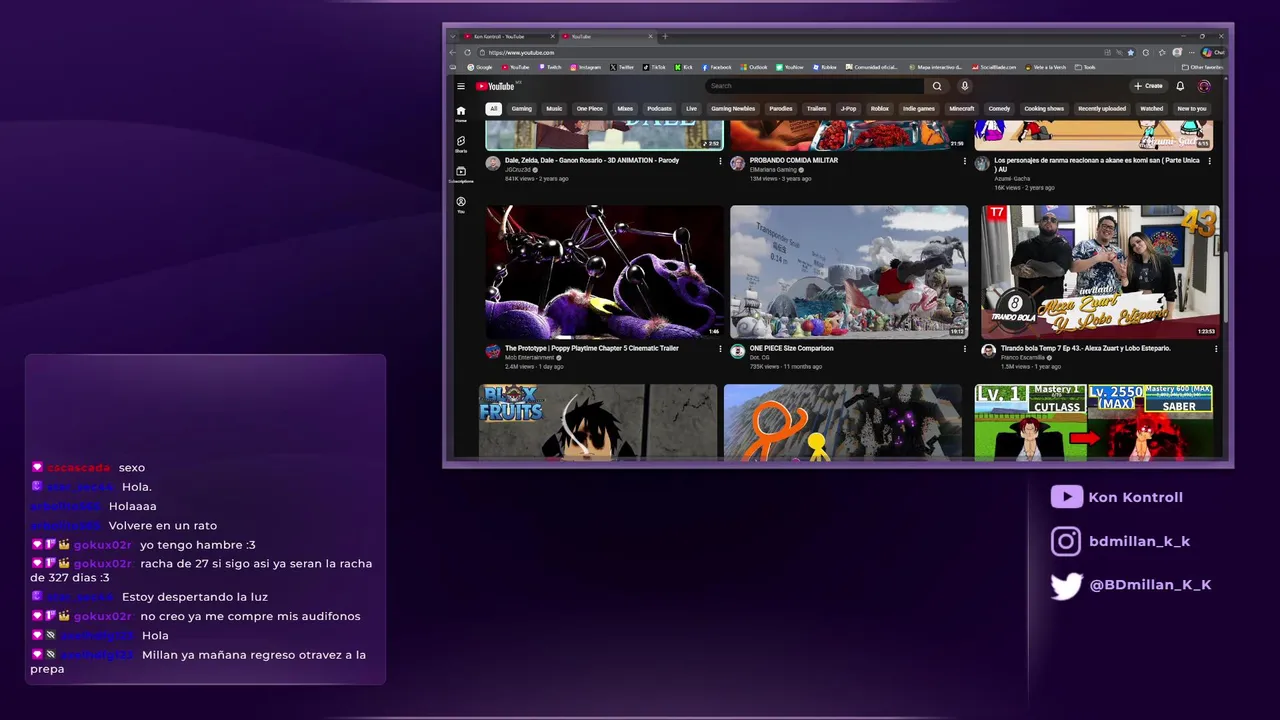Select the Podcasts filter chip
Image resolution: width=1280 pixels, height=720 pixels.
tap(659, 108)
